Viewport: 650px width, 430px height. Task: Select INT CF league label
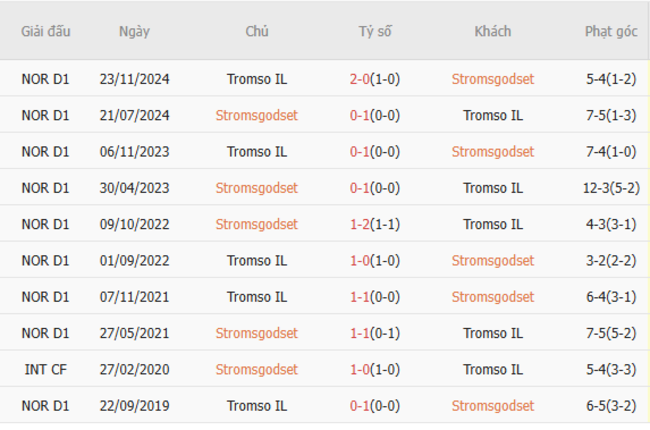click(46, 369)
